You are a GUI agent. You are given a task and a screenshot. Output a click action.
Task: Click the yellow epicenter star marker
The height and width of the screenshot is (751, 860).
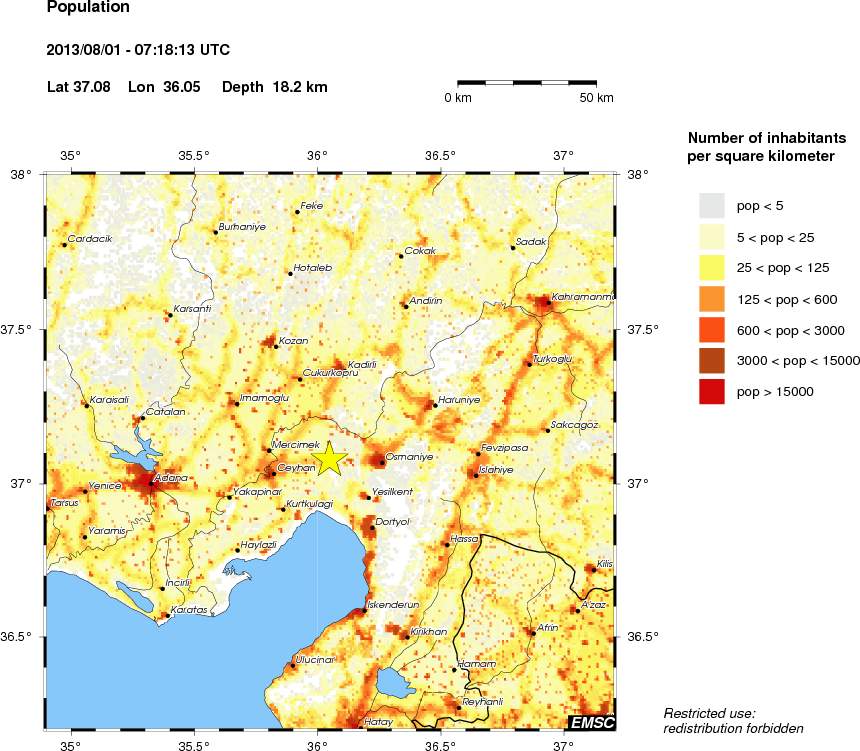329,458
